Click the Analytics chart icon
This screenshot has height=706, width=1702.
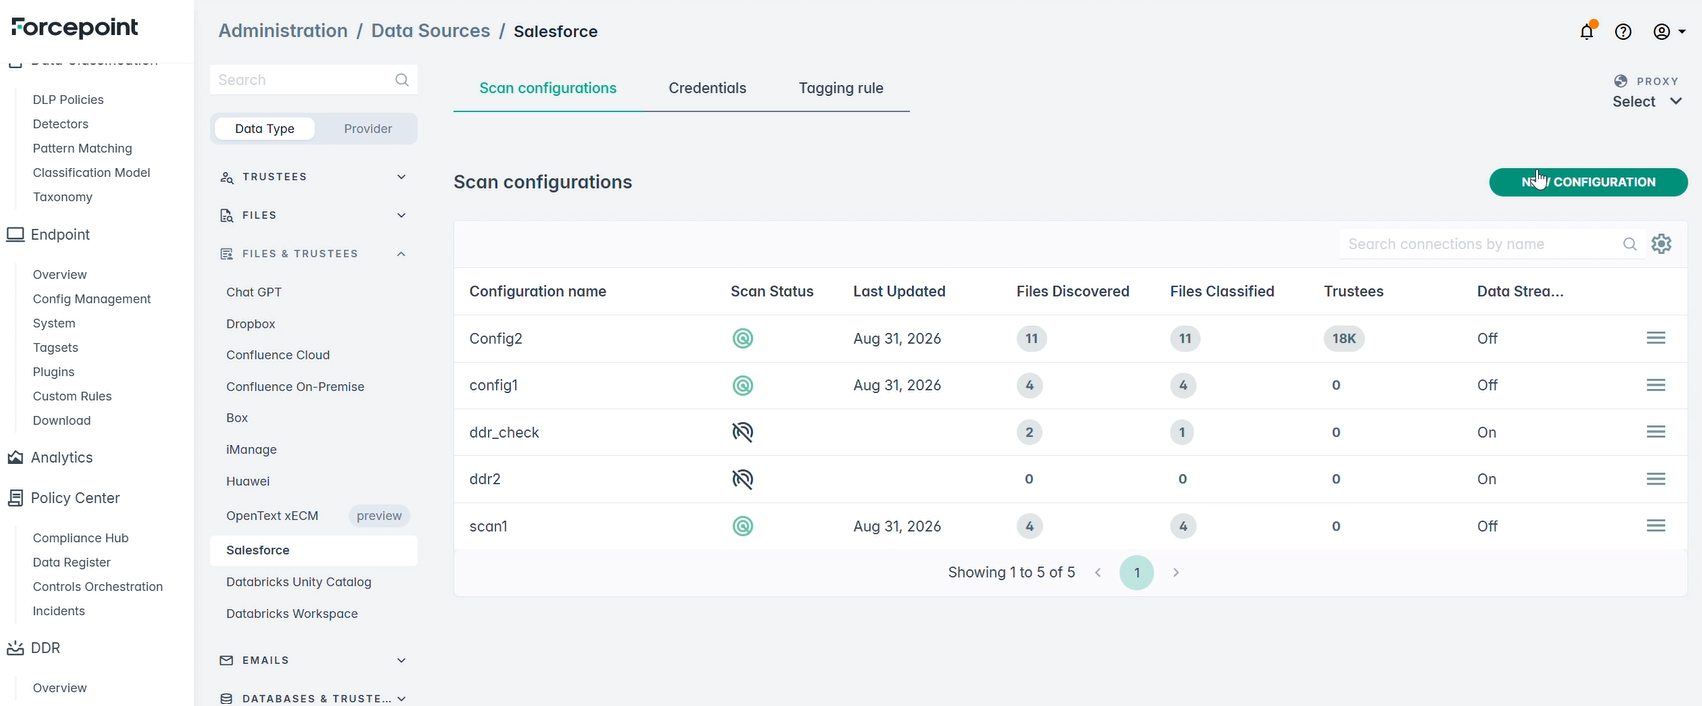click(15, 457)
